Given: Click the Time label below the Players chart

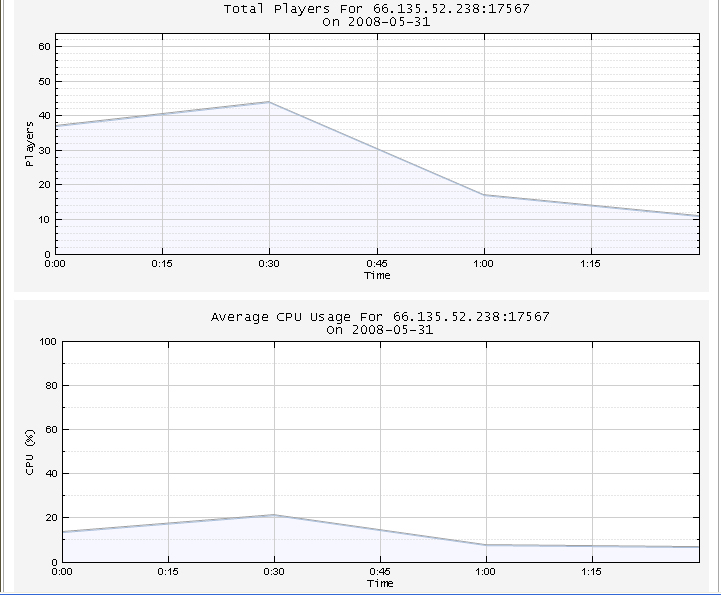Looking at the screenshot, I should [x=377, y=276].
